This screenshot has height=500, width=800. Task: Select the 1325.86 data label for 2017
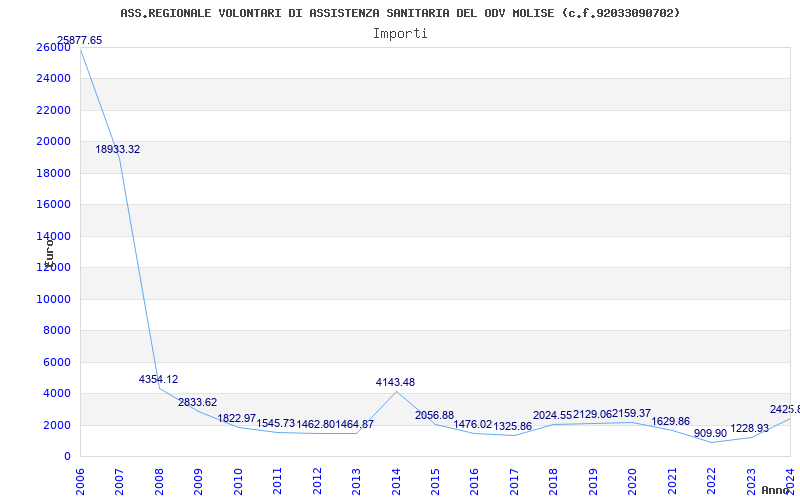(513, 426)
